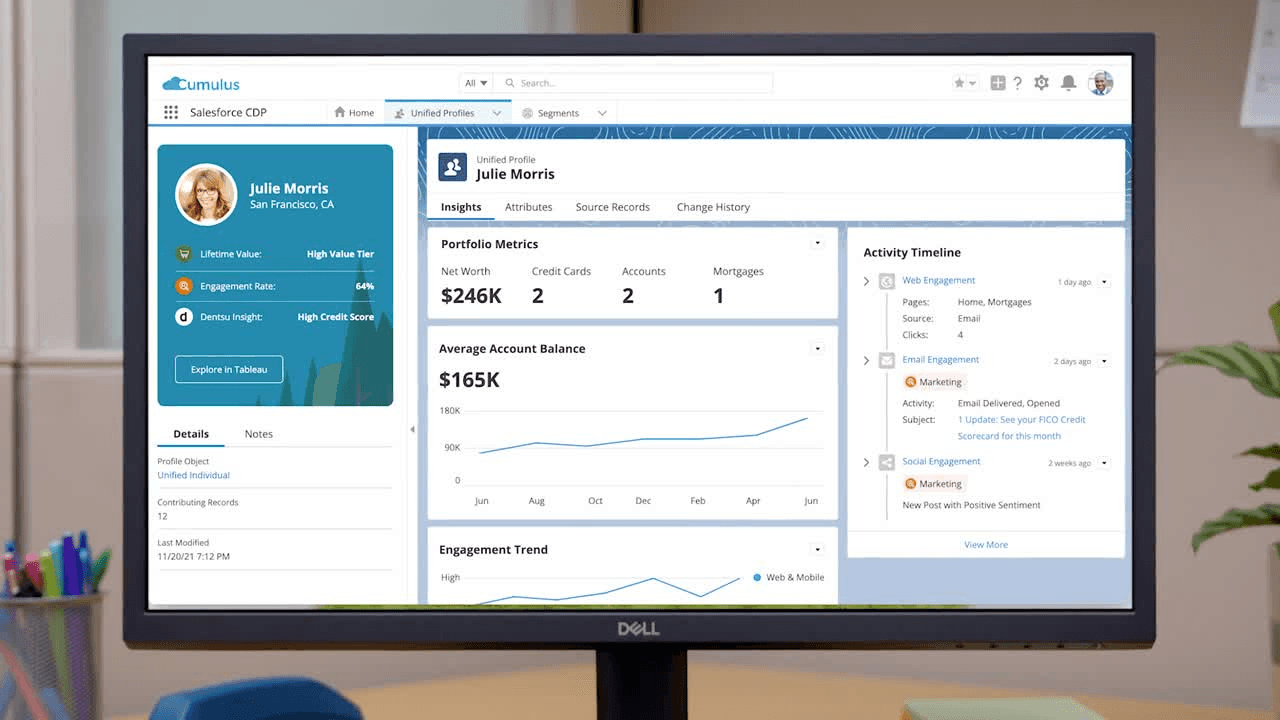This screenshot has width=1280, height=720.
Task: Click the Dentsu Insight logo icon
Action: click(x=184, y=317)
